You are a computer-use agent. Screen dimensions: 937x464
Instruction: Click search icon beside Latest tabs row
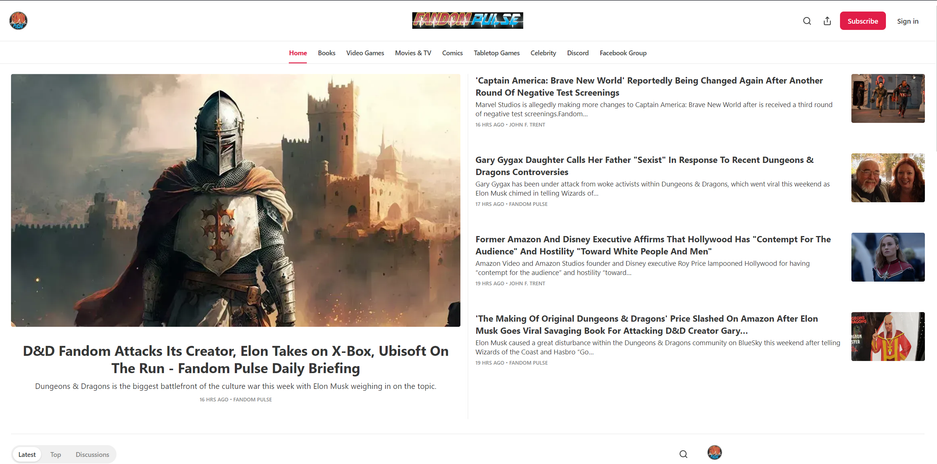683,454
